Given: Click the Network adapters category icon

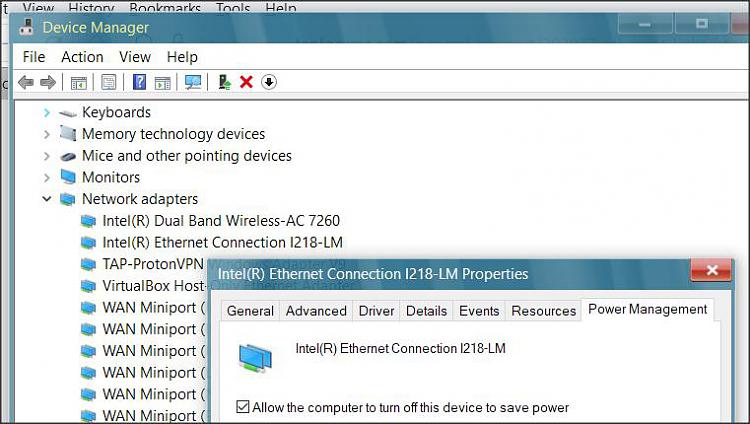Looking at the screenshot, I should (x=67, y=199).
